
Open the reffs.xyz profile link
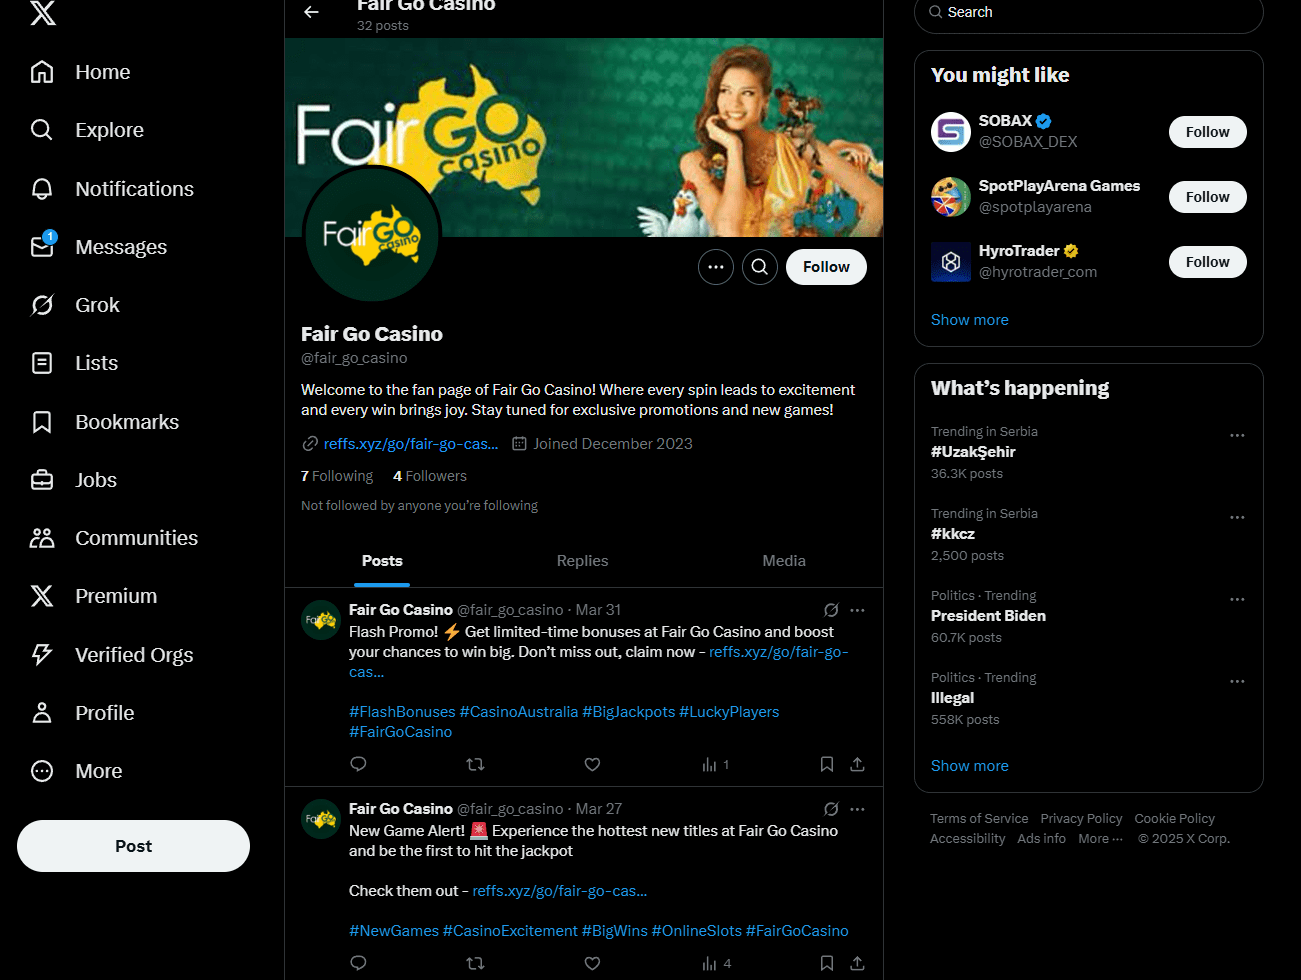coord(411,444)
